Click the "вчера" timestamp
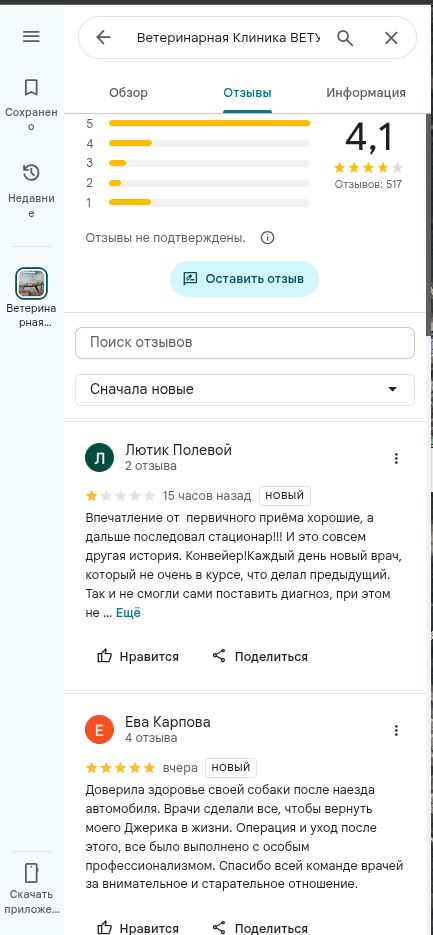 180,767
